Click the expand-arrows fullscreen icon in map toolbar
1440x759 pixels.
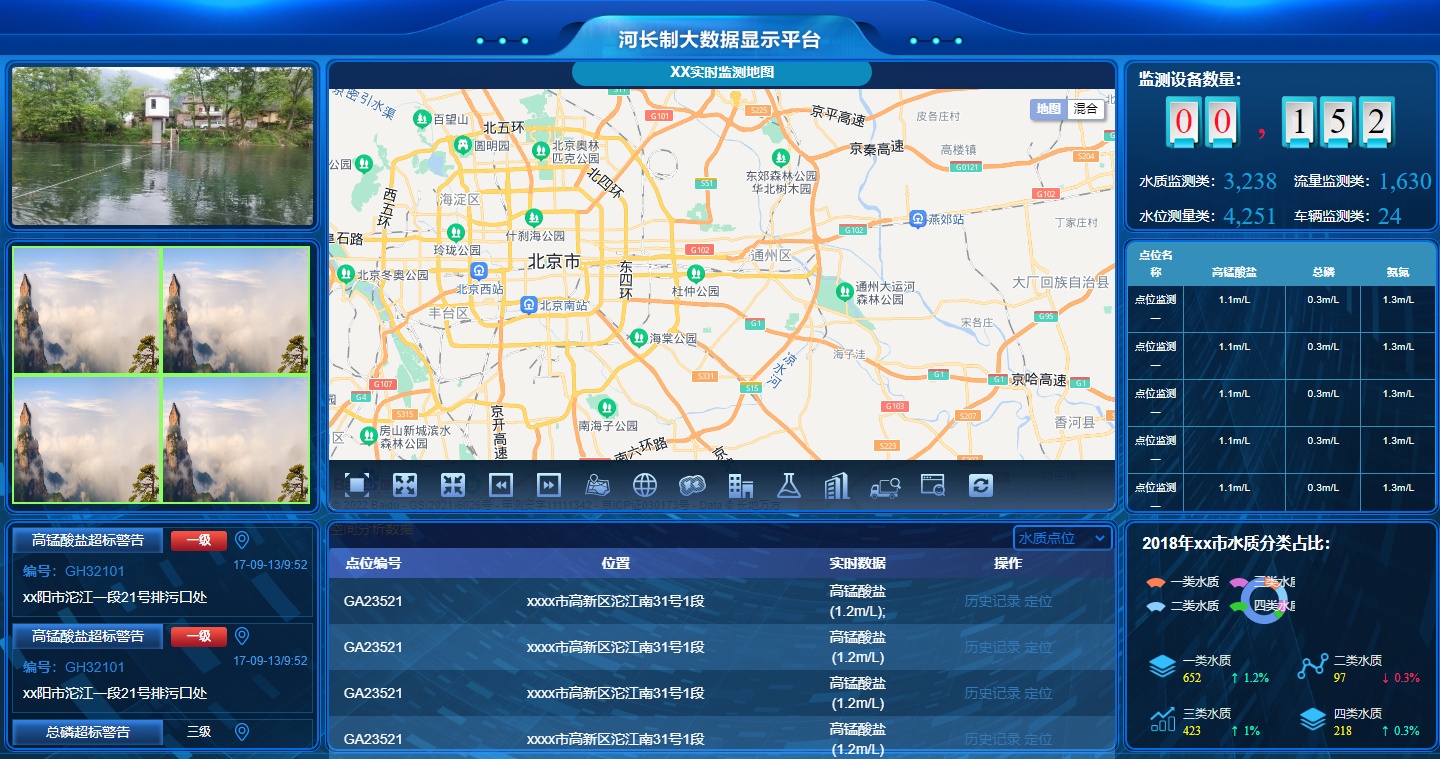(405, 485)
